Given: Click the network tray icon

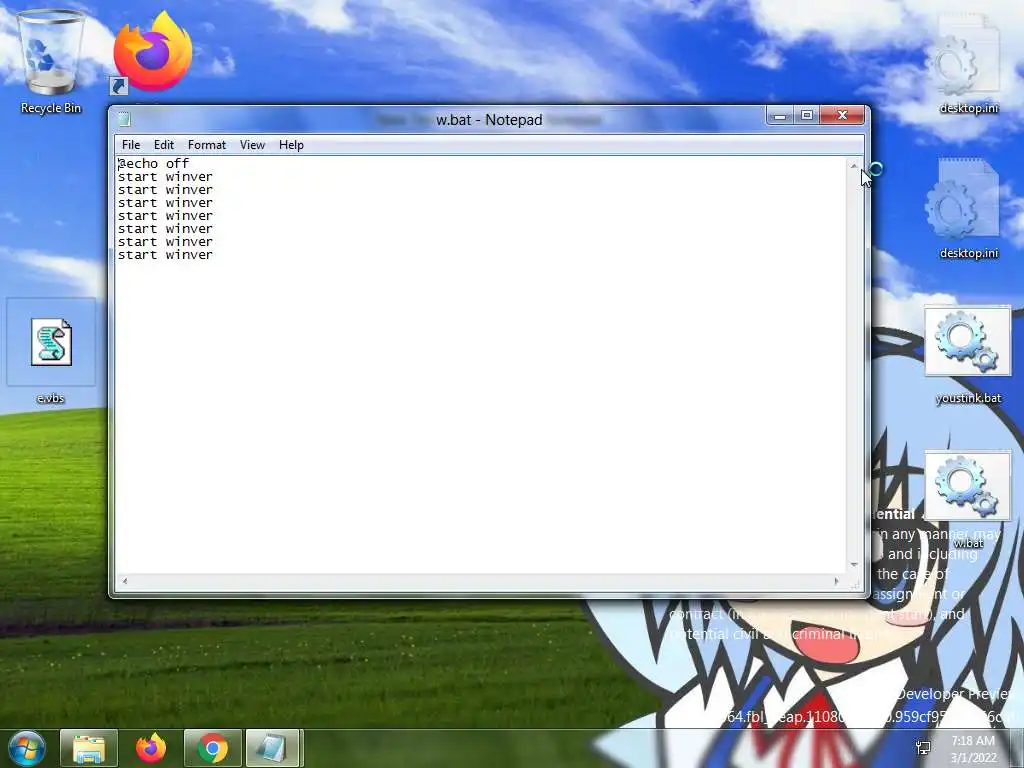Looking at the screenshot, I should pyautogui.click(x=923, y=748).
